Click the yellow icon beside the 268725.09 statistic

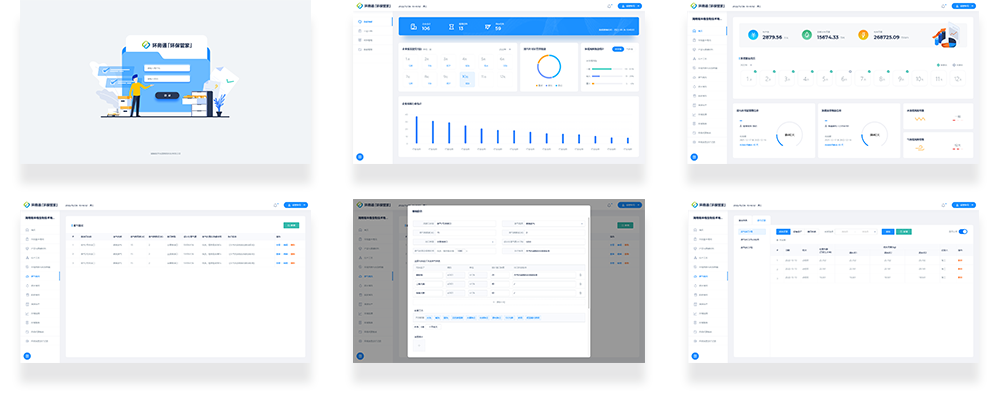click(865, 36)
